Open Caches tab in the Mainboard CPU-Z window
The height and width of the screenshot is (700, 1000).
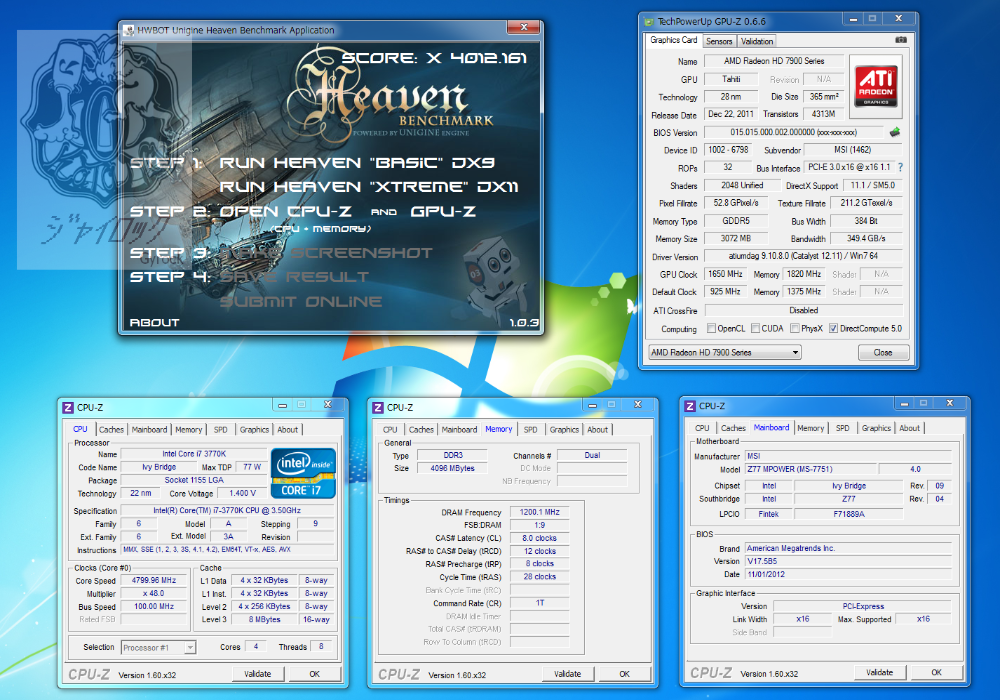pyautogui.click(x=733, y=428)
